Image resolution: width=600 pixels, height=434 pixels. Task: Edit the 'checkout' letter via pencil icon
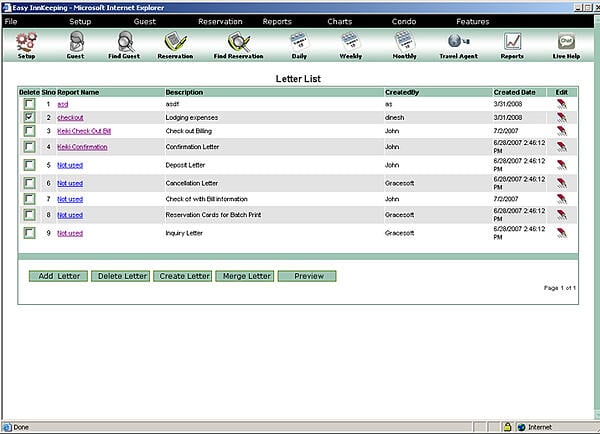(562, 117)
